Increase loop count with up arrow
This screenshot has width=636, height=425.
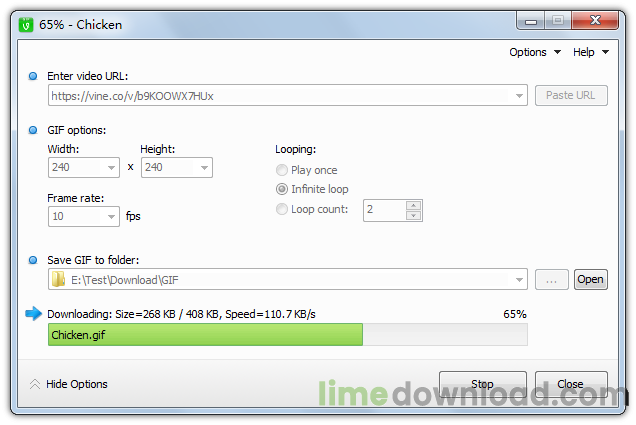pyautogui.click(x=413, y=205)
